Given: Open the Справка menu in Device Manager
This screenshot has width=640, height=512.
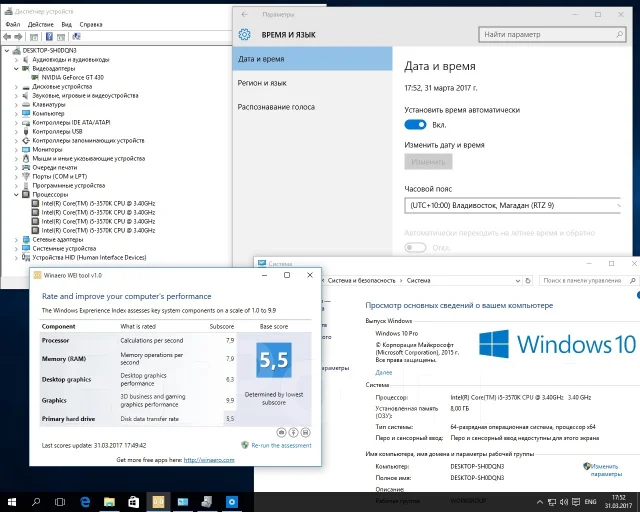Looking at the screenshot, I should click(x=91, y=24).
